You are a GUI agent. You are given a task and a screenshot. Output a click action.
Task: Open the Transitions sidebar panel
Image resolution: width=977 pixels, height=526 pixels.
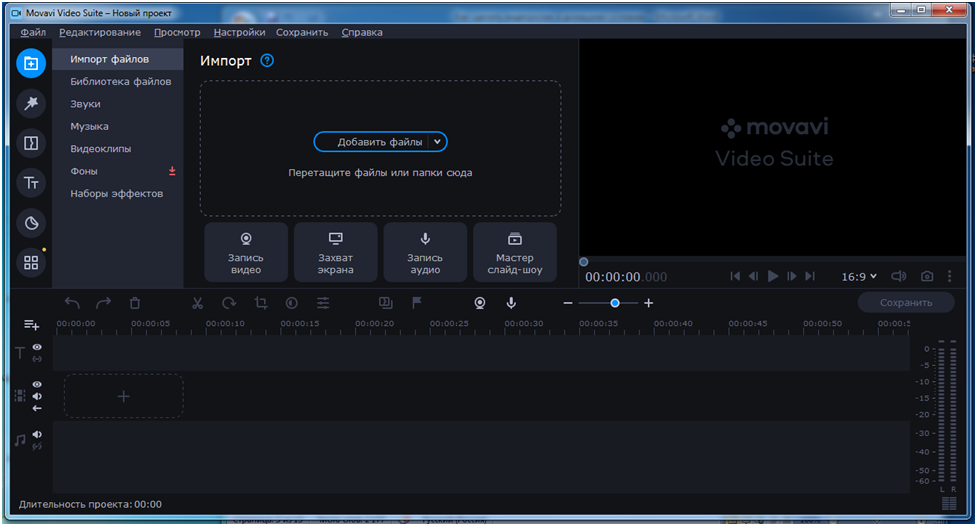pyautogui.click(x=31, y=143)
